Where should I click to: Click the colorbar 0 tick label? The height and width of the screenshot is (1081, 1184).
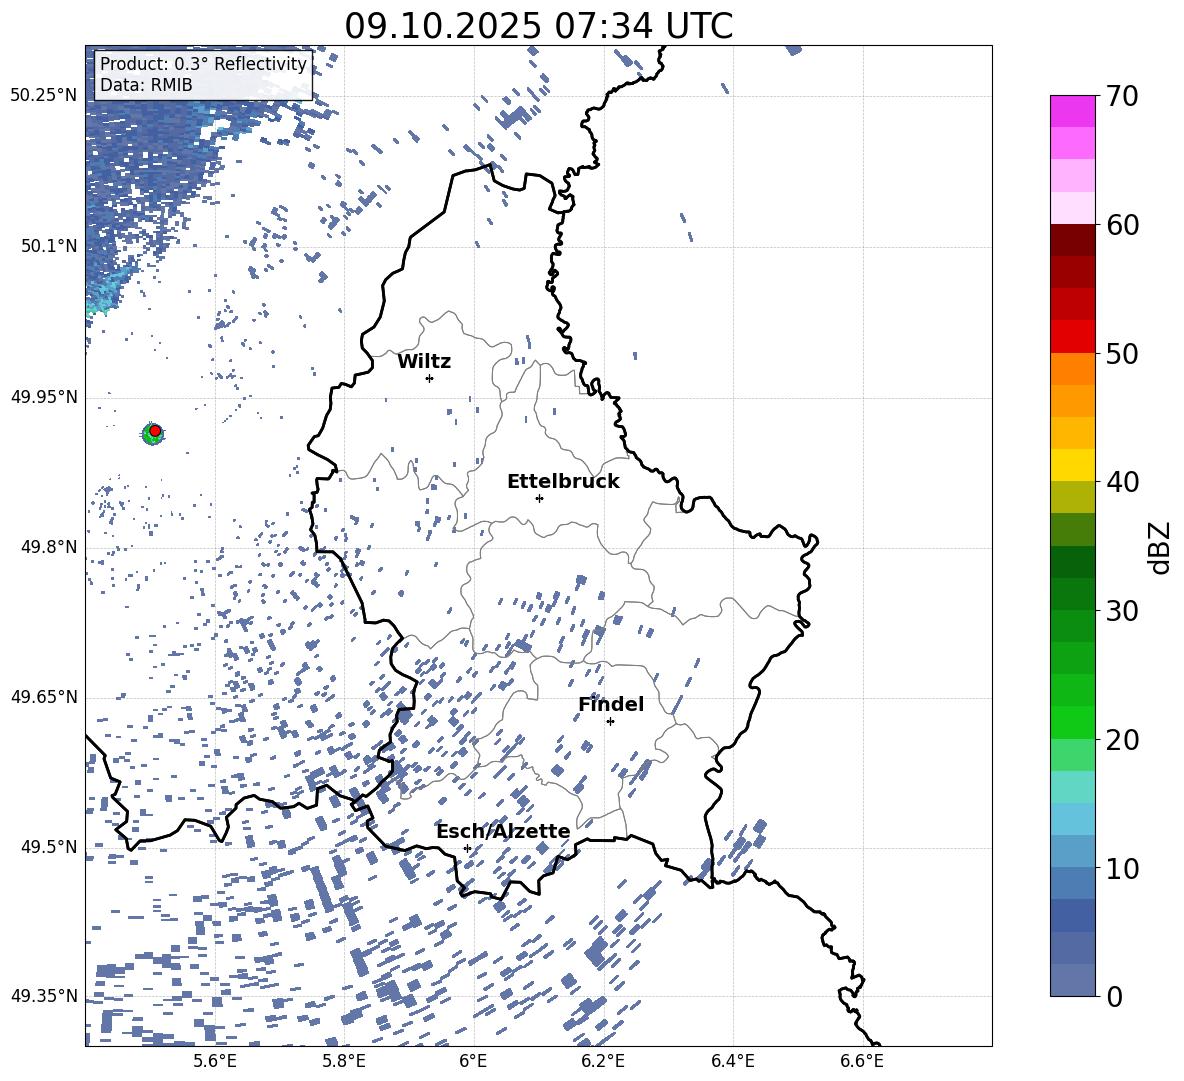pos(1114,996)
